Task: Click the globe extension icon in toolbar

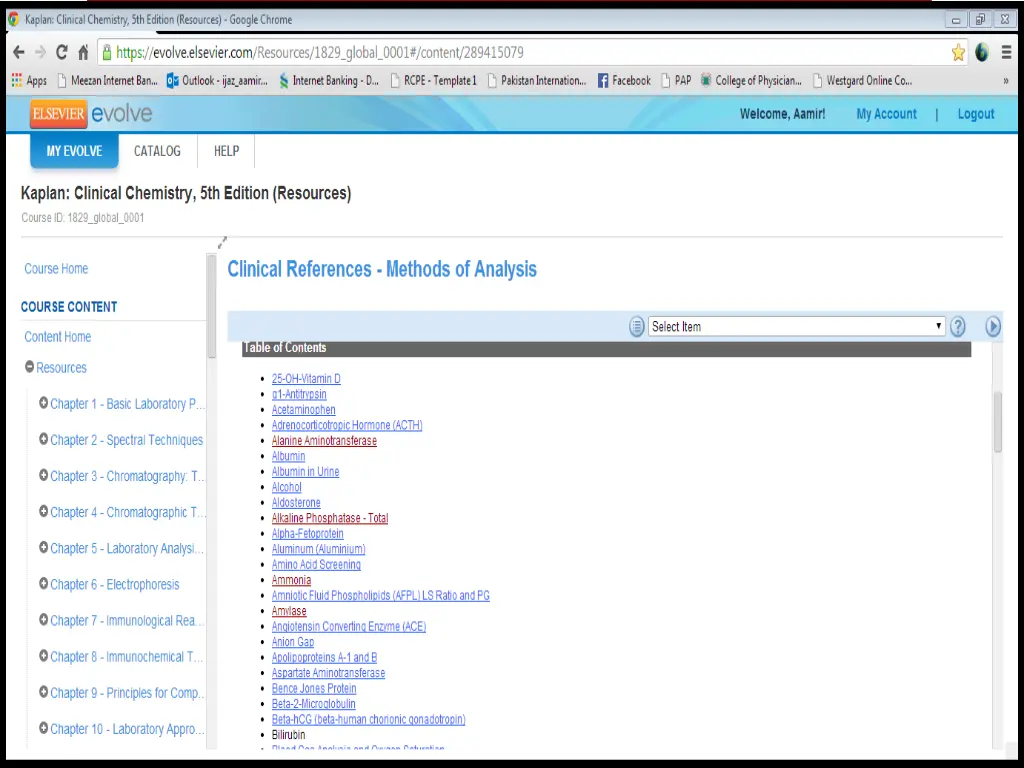Action: [x=982, y=52]
